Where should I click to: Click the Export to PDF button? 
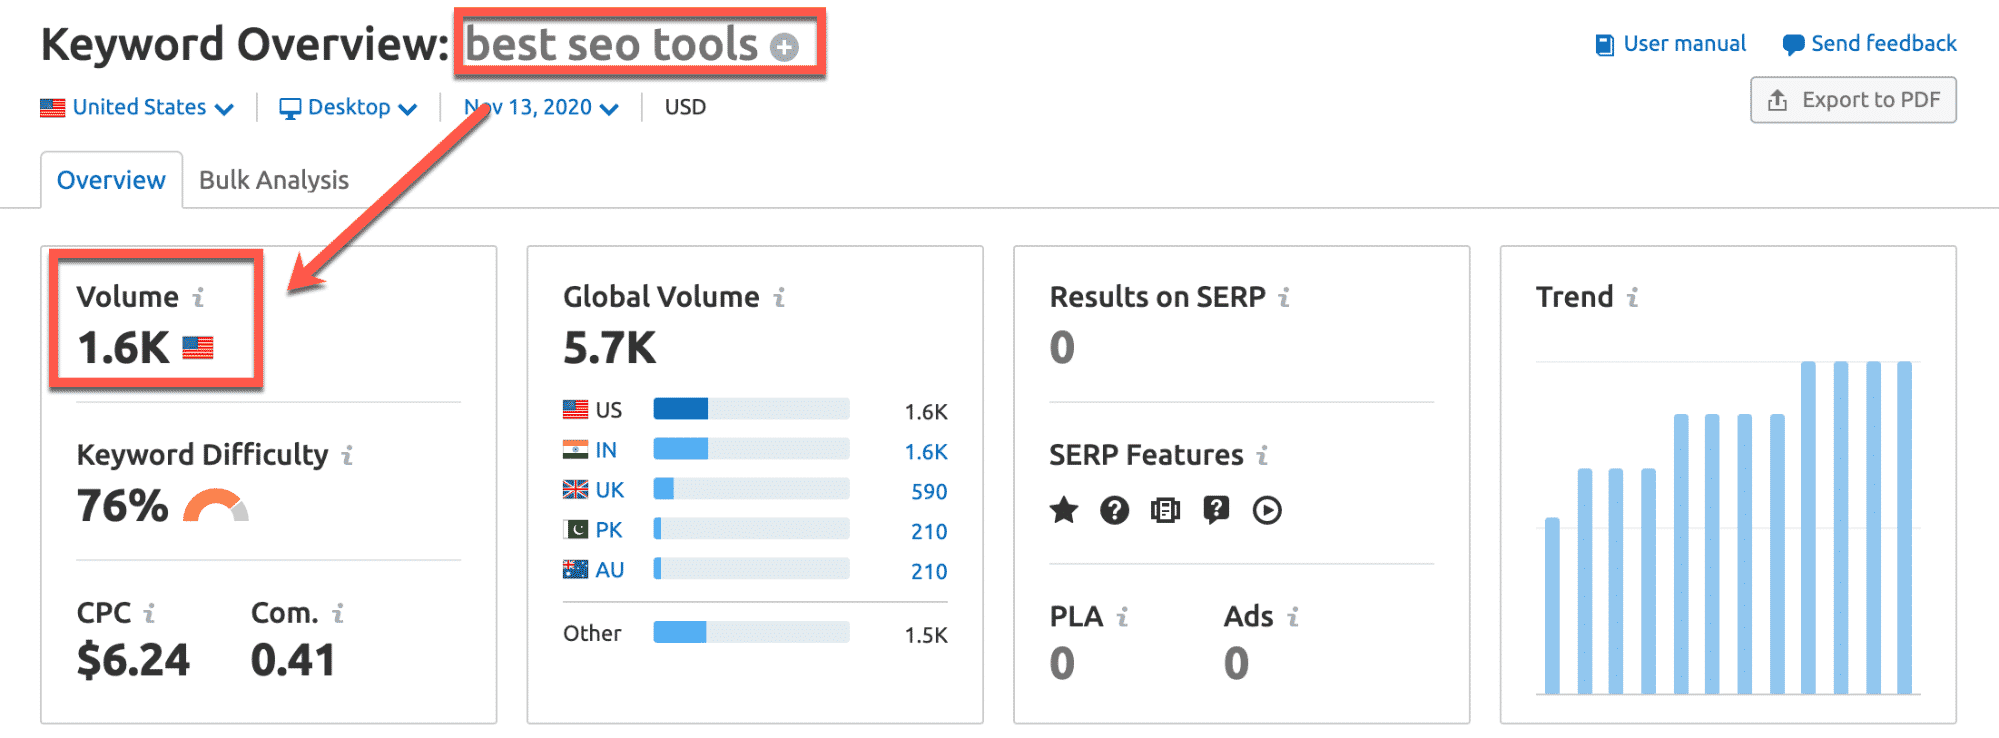coord(1853,100)
